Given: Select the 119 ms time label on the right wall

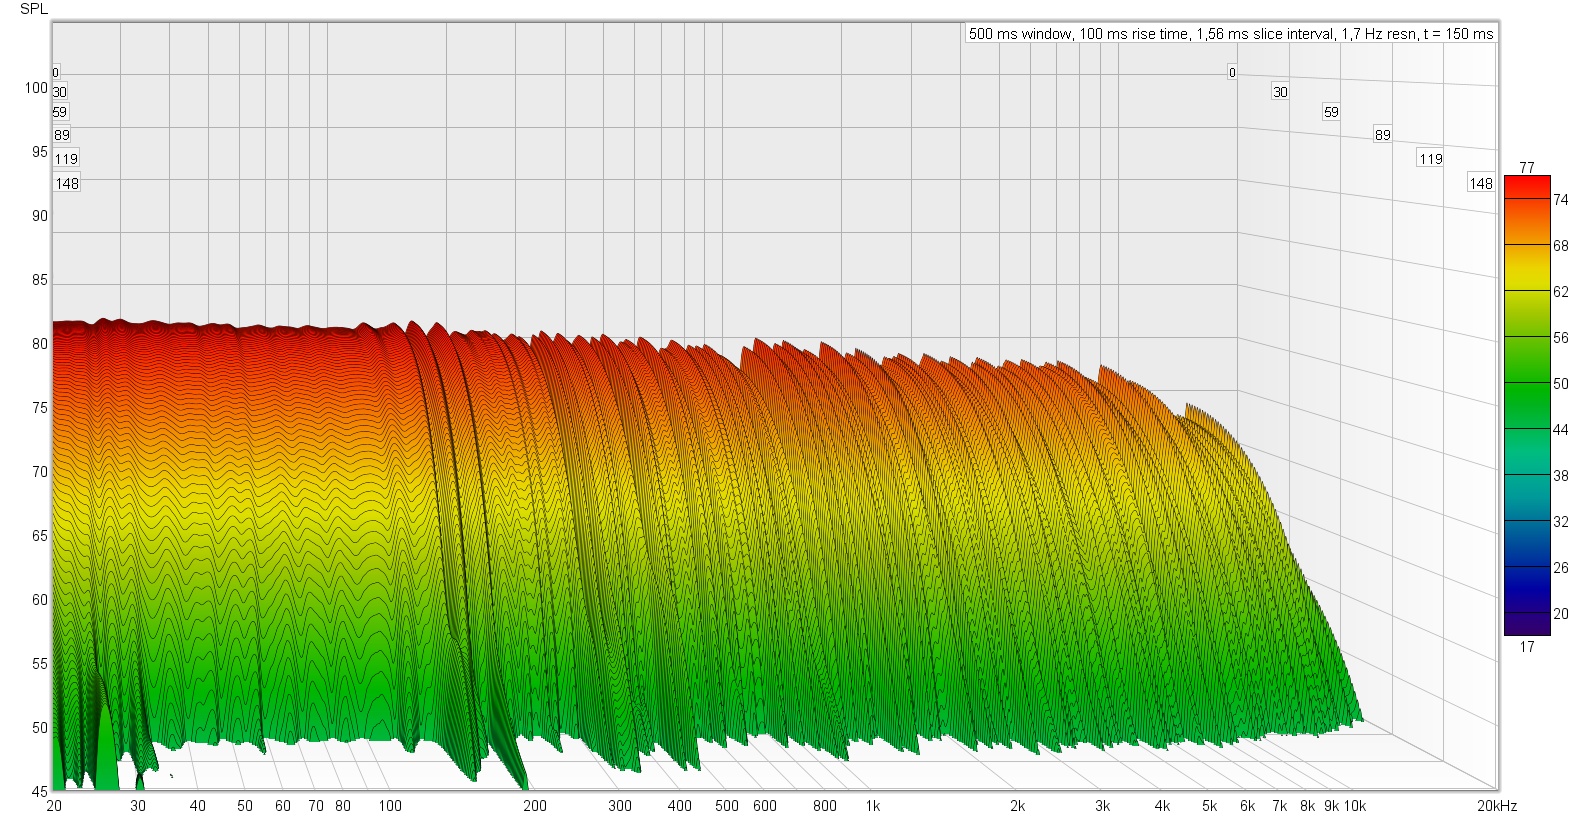Looking at the screenshot, I should coord(1431,159).
